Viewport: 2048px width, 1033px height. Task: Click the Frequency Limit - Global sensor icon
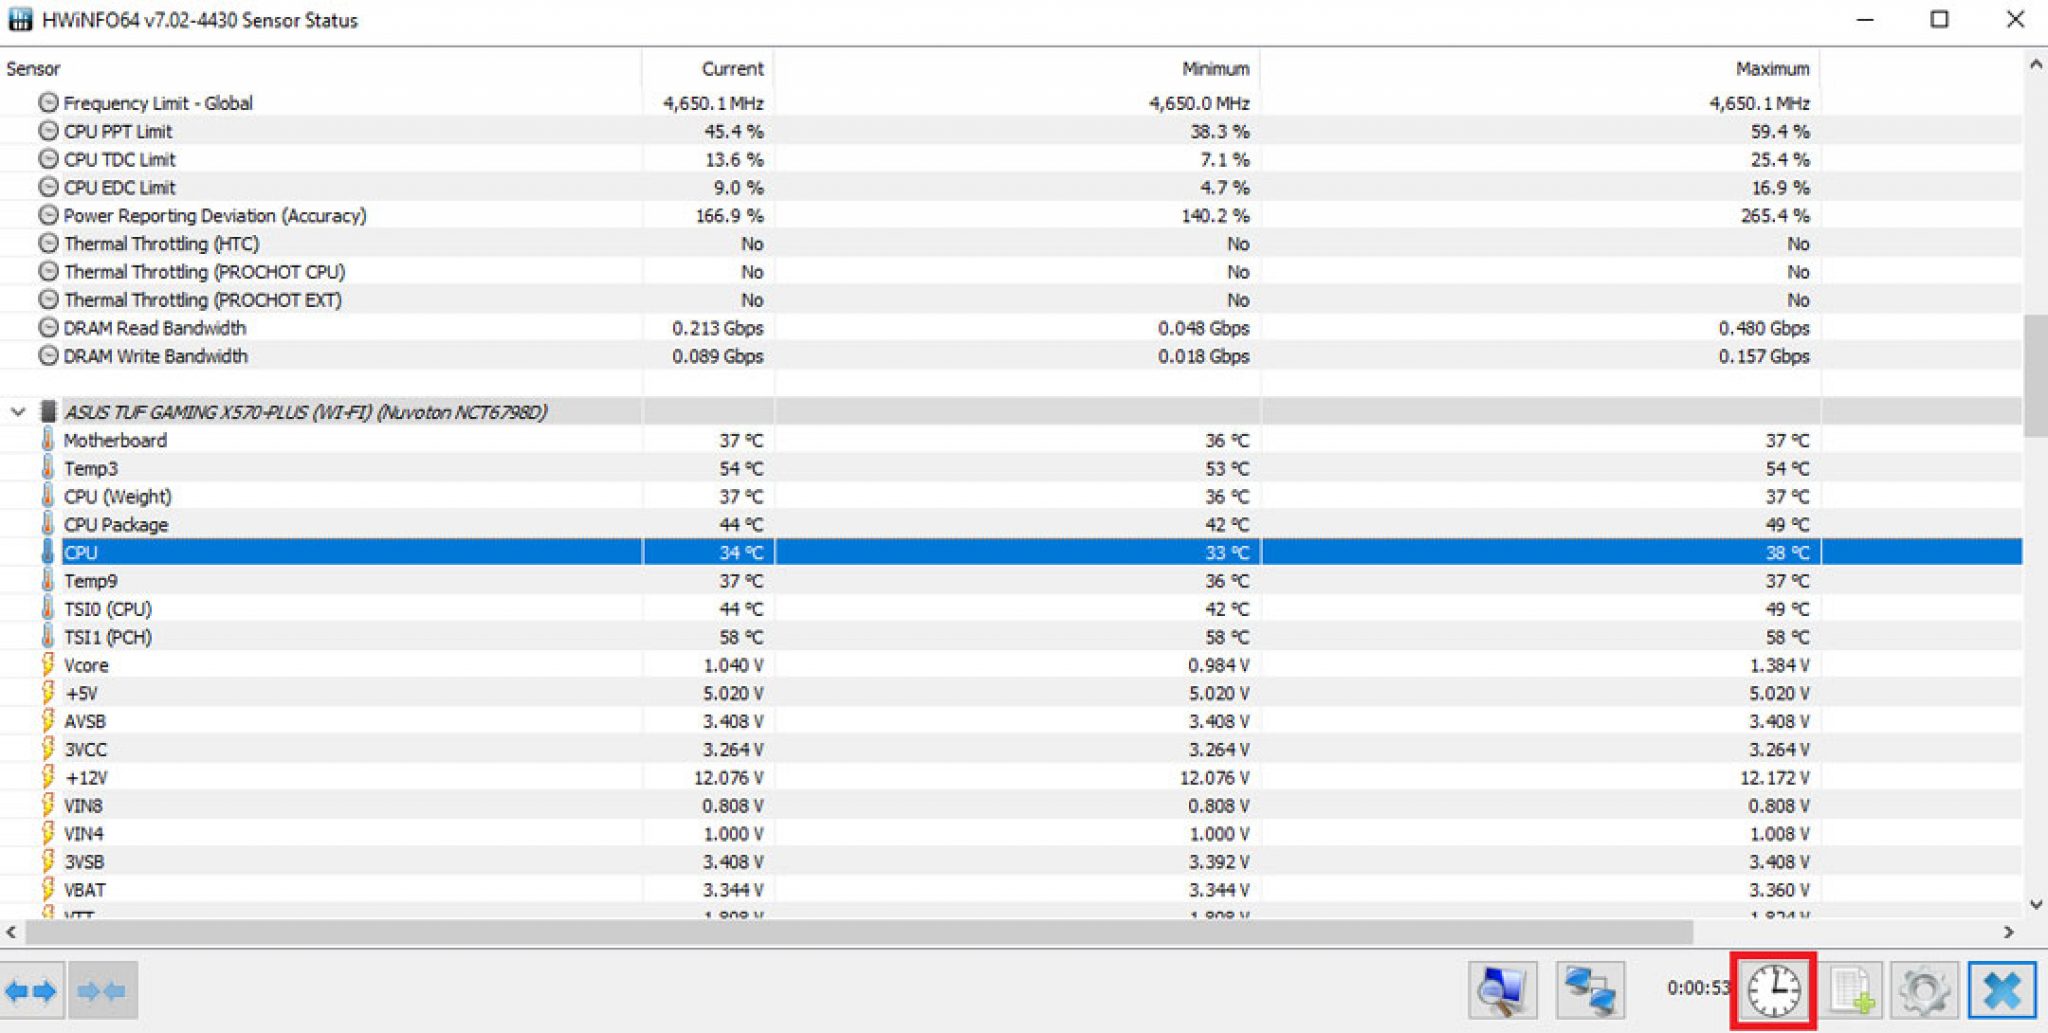(x=48, y=103)
